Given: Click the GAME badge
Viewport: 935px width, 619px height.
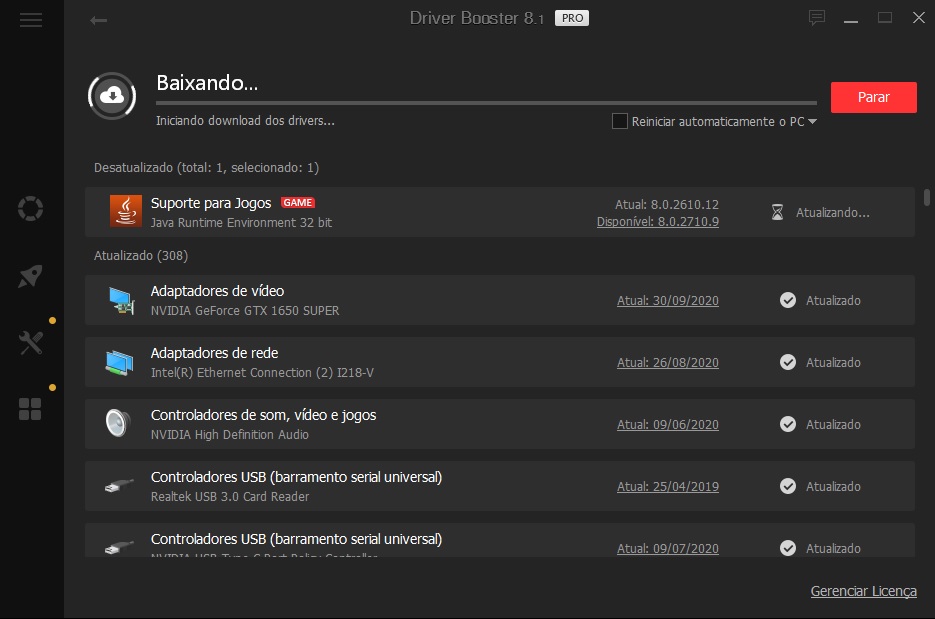Looking at the screenshot, I should 298,203.
